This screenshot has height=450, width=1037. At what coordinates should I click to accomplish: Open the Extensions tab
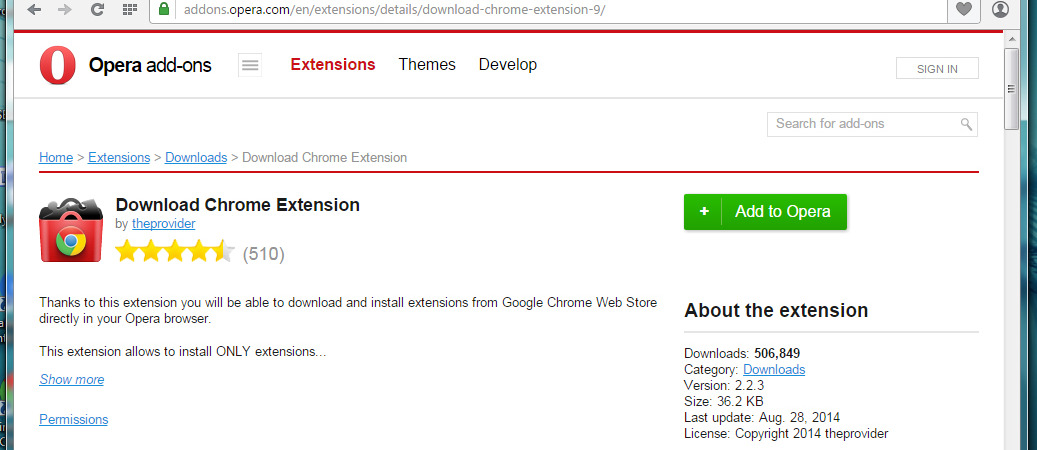pyautogui.click(x=332, y=65)
